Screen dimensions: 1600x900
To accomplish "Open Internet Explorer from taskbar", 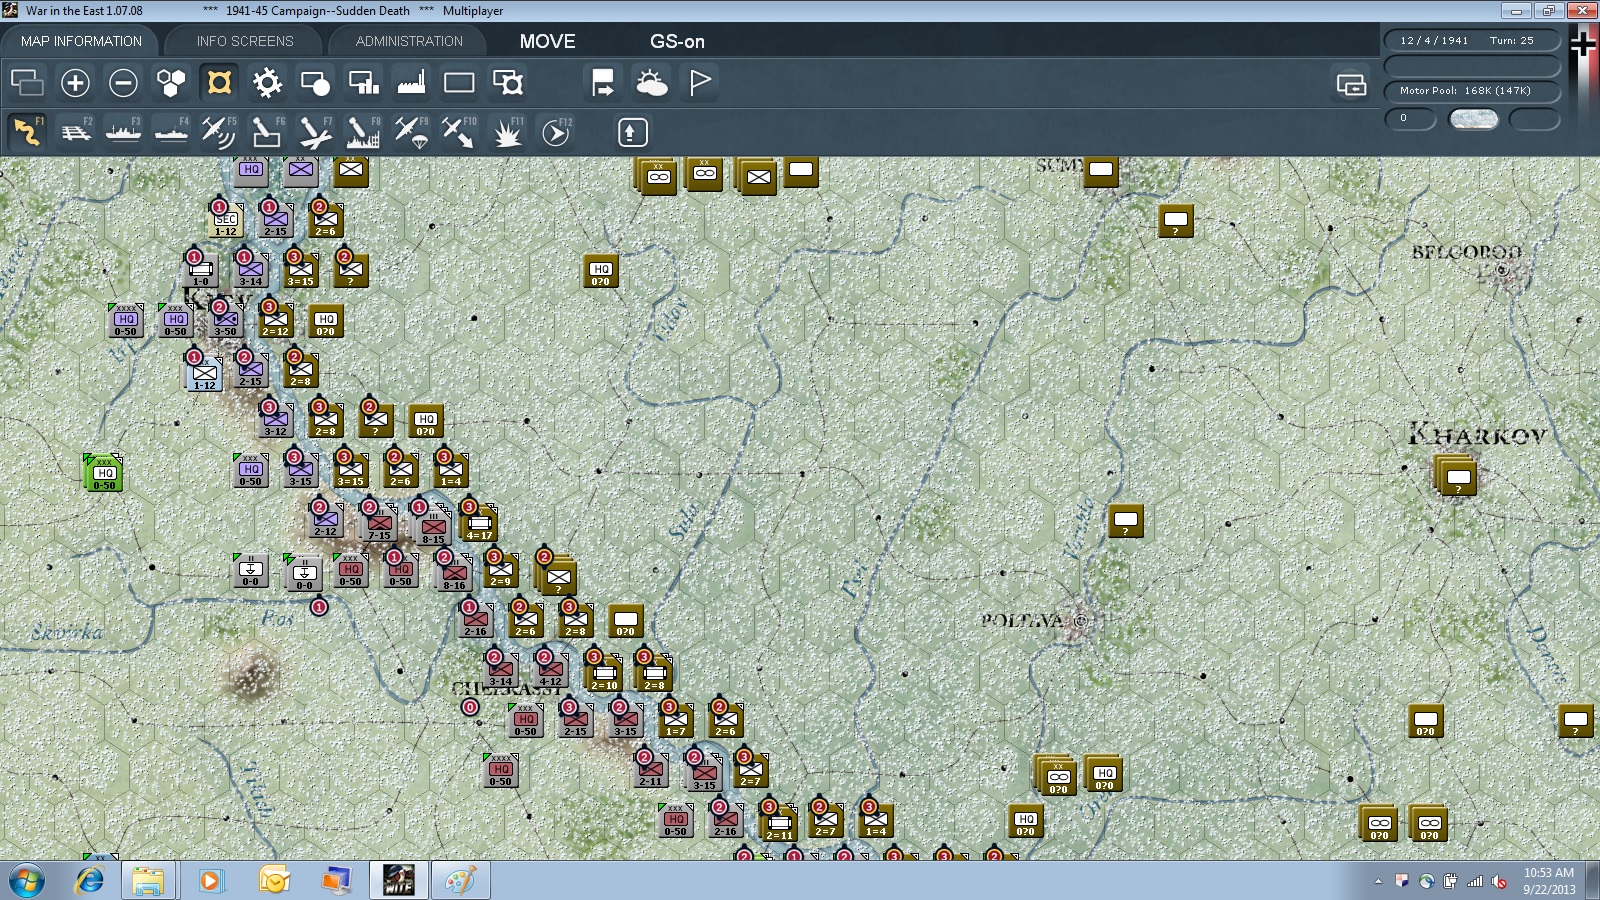I will 90,881.
